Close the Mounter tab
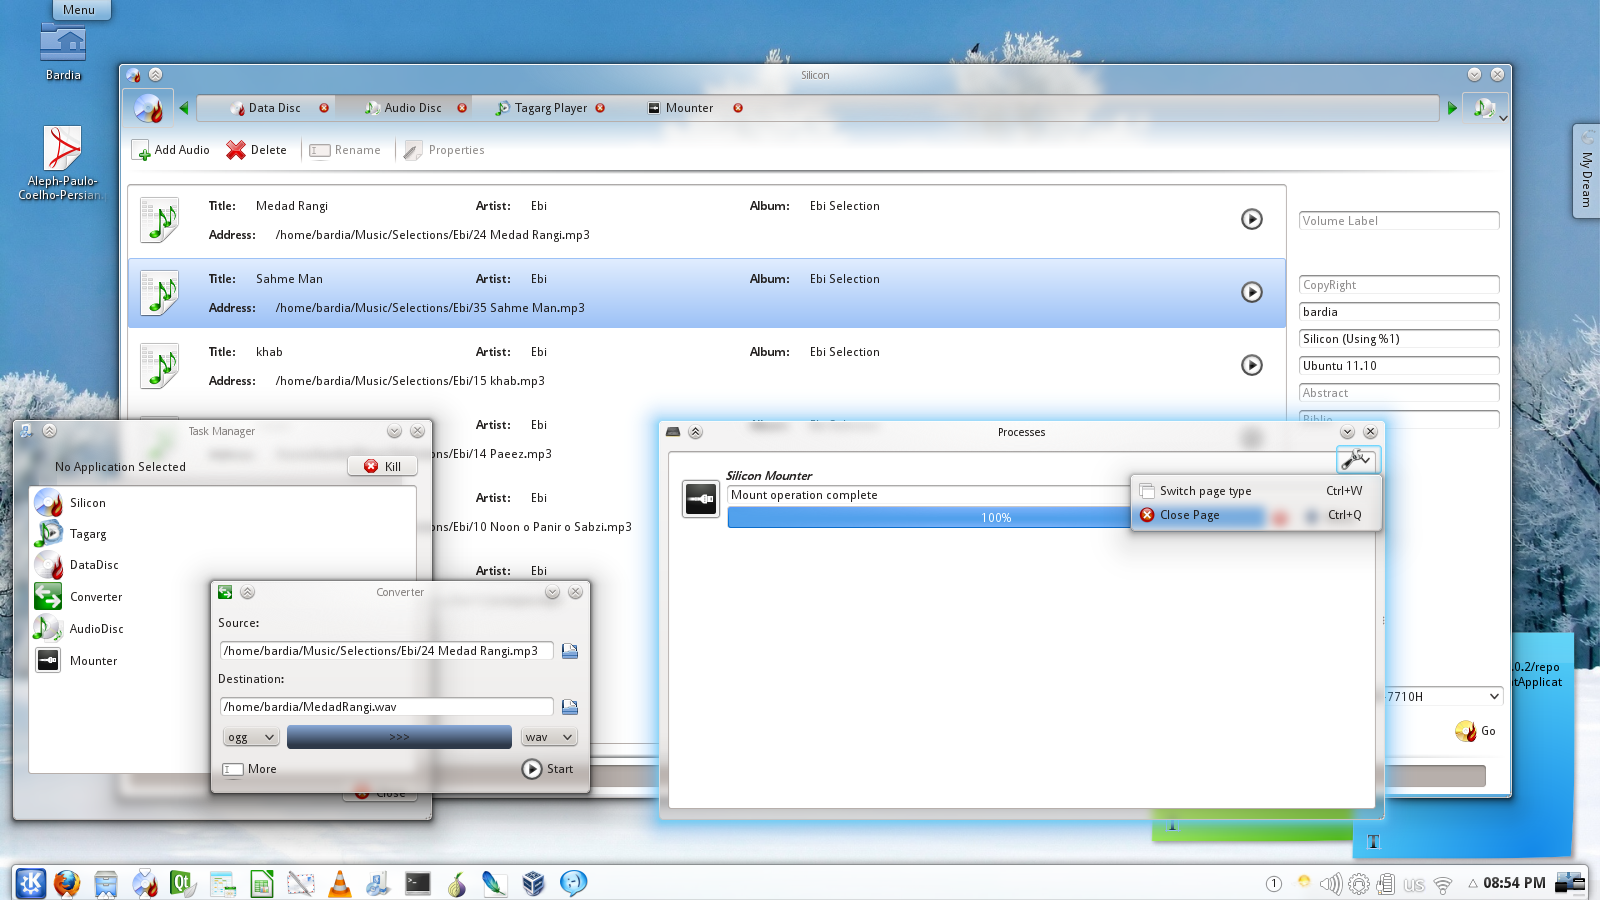Image resolution: width=1600 pixels, height=900 pixels. click(738, 108)
